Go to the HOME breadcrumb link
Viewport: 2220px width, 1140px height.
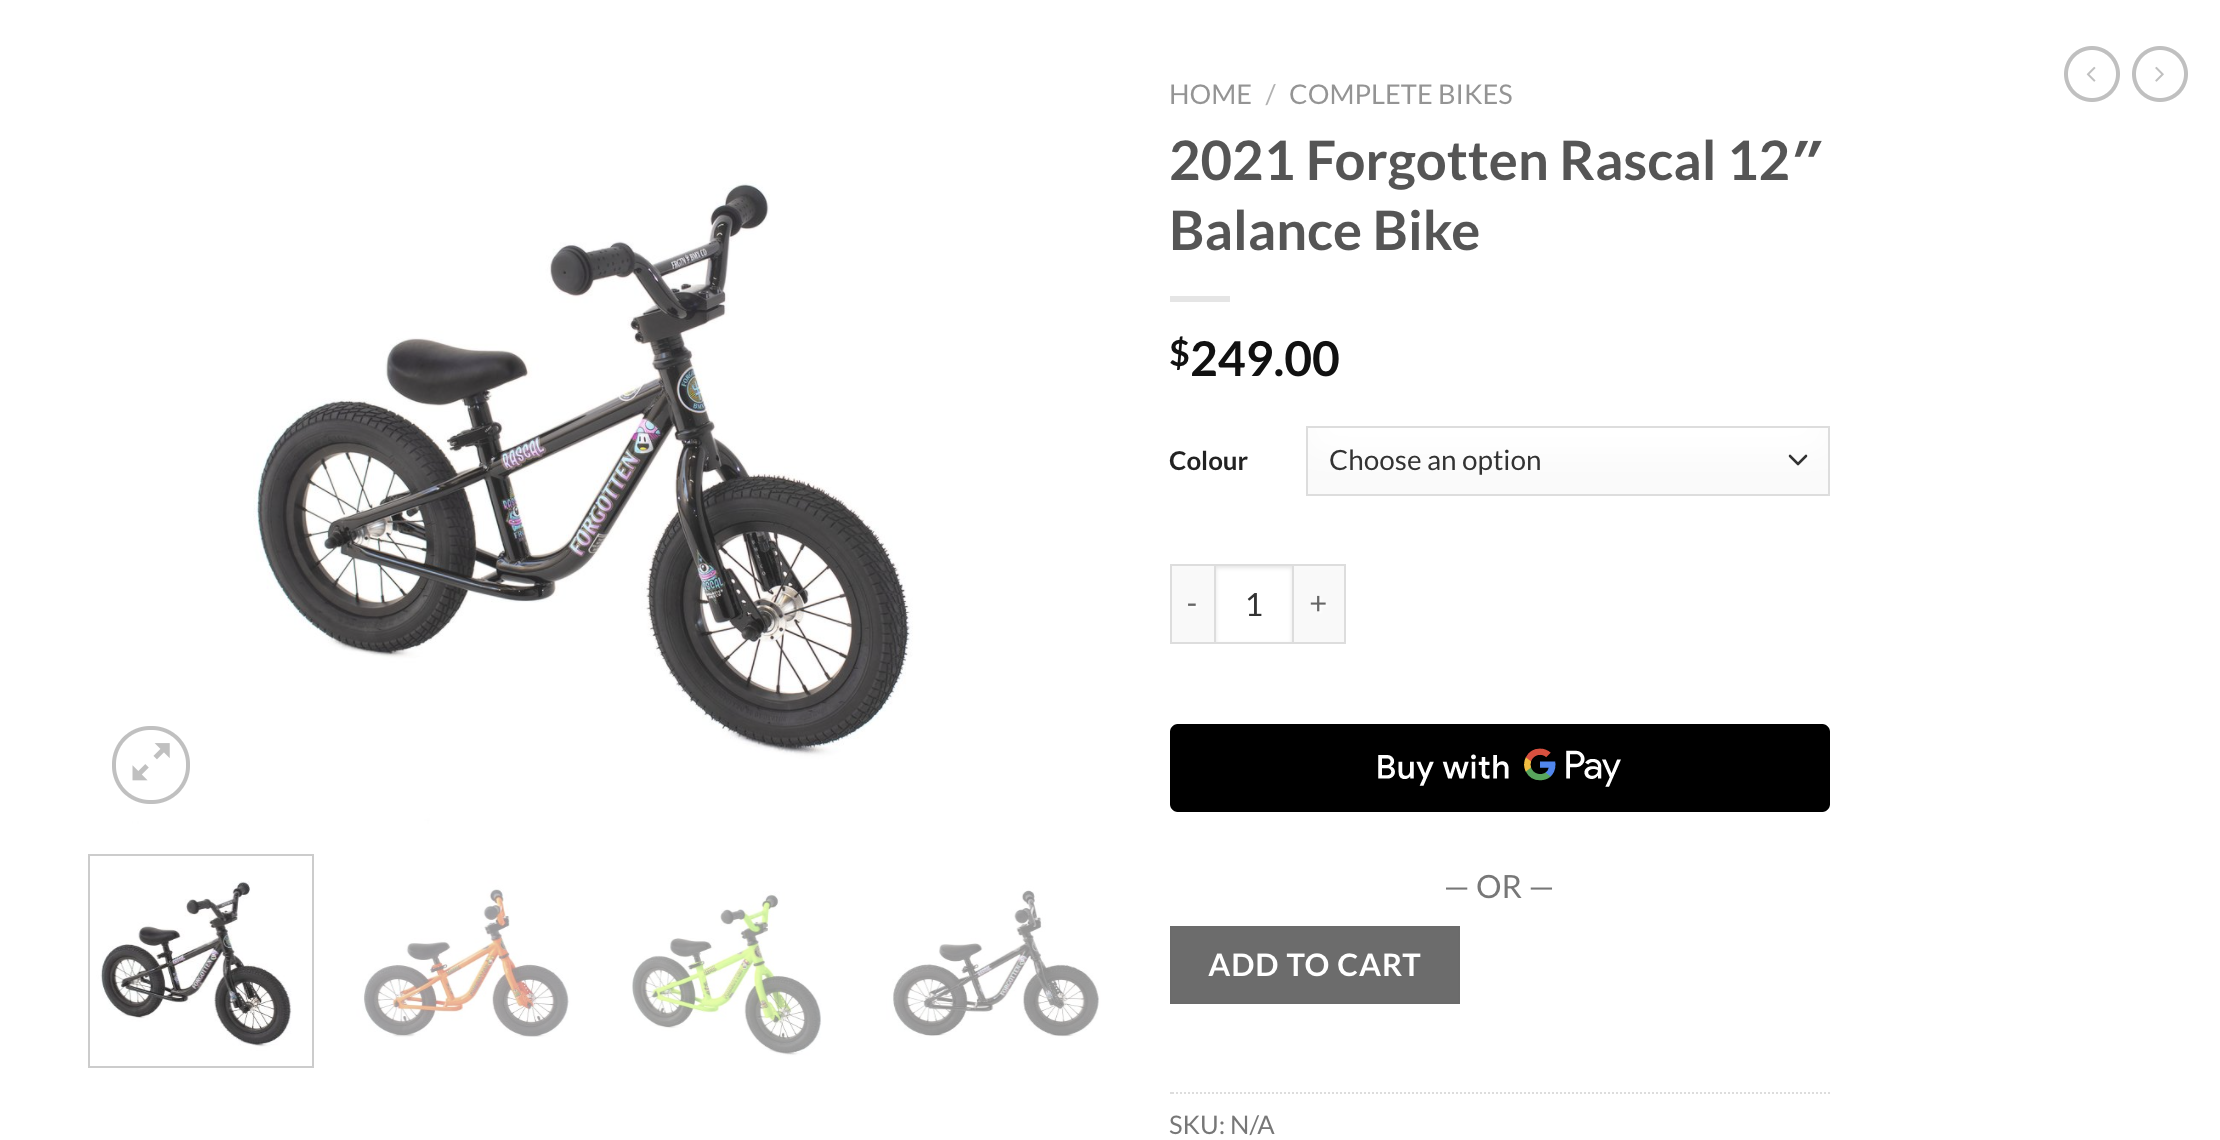pos(1210,95)
